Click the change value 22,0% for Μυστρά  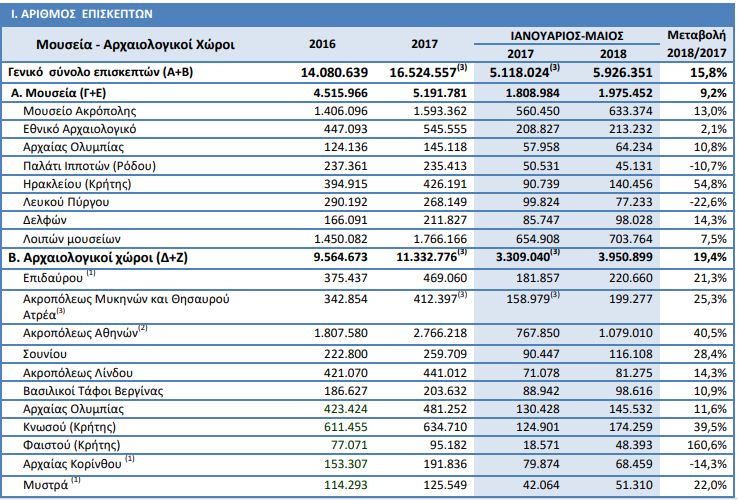click(x=710, y=485)
